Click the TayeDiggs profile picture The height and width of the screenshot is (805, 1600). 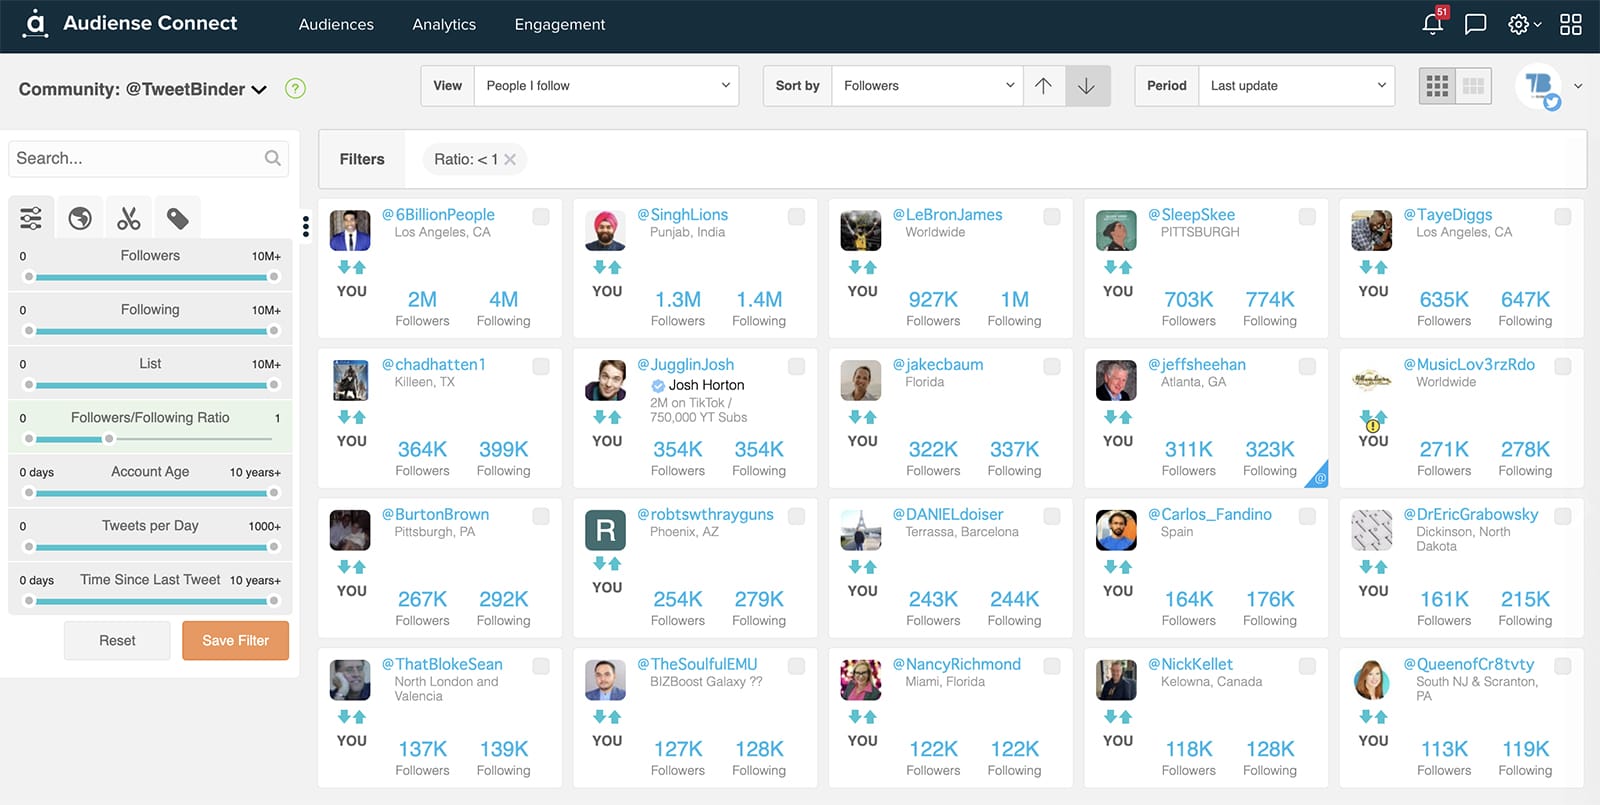[1371, 230]
